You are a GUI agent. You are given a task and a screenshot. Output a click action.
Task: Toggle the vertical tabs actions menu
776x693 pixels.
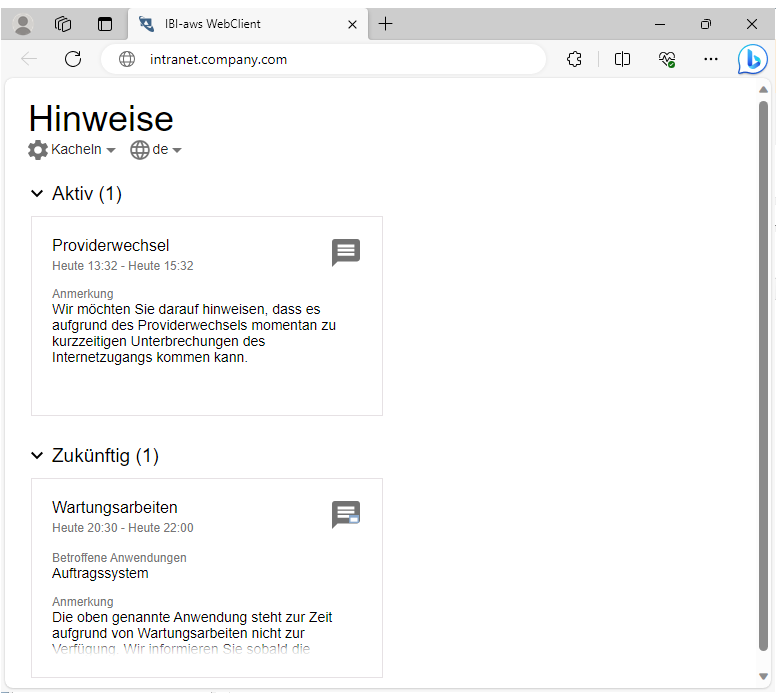coord(105,24)
